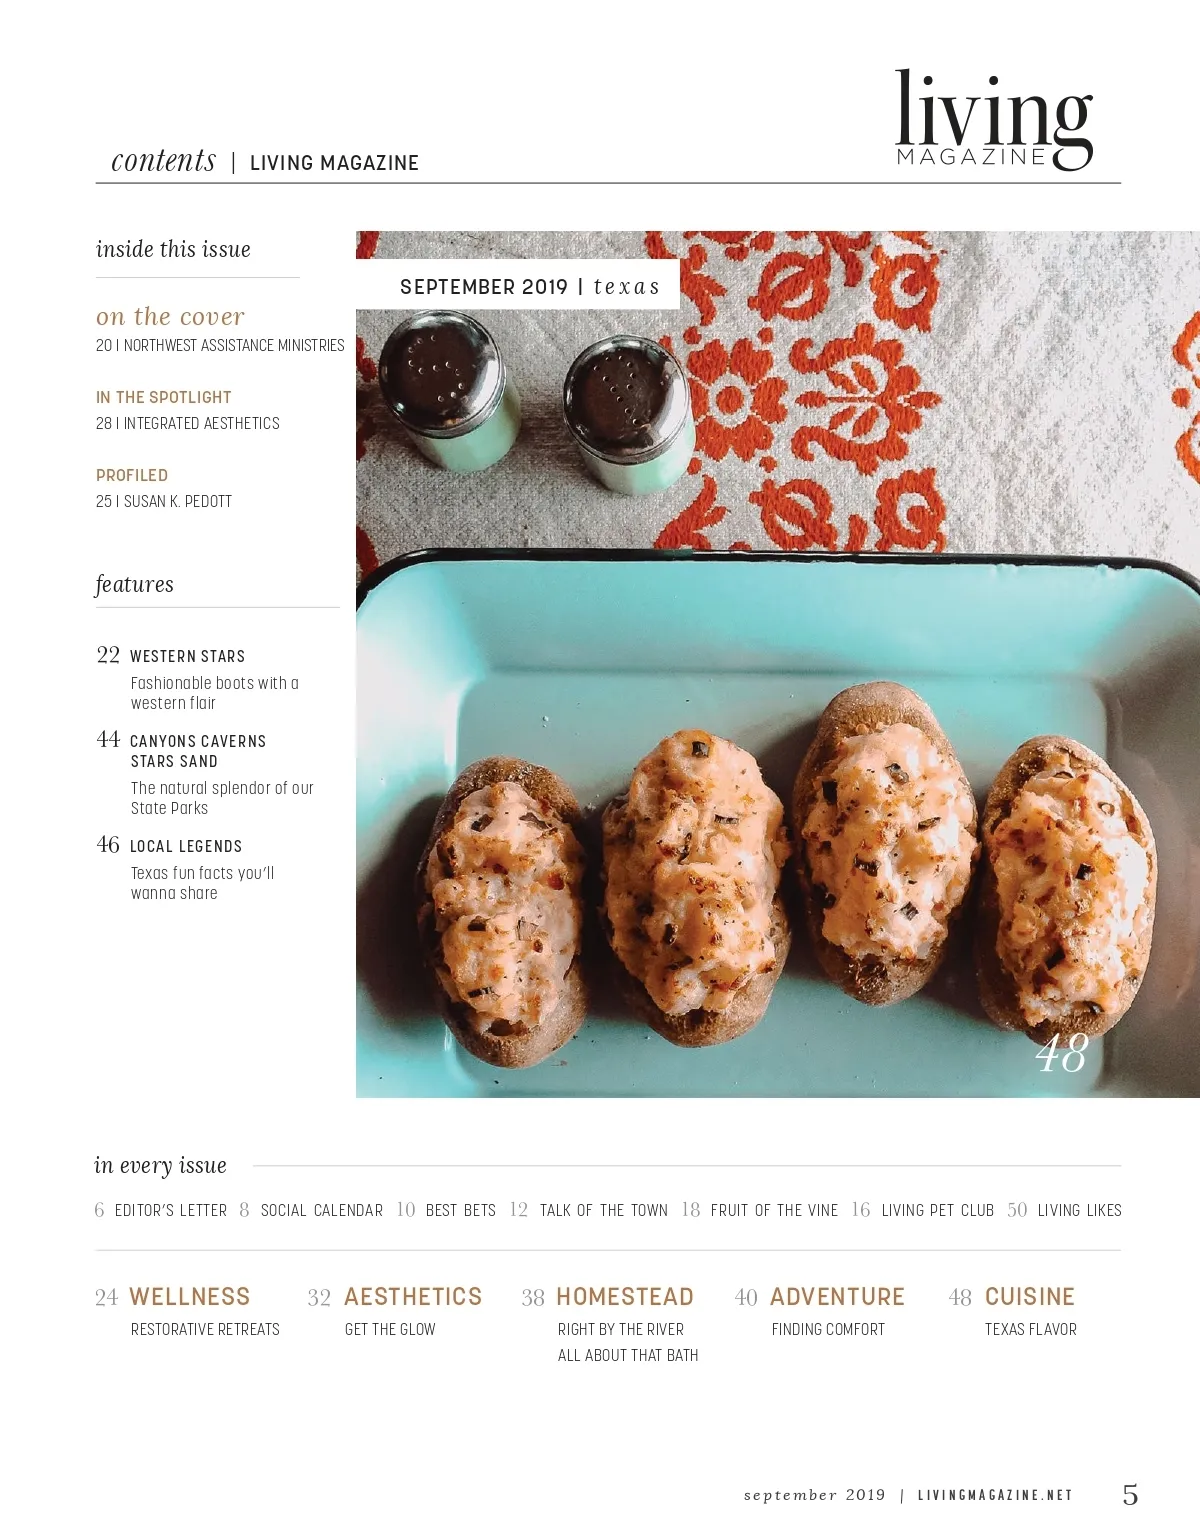Go to Western Stars feature

point(187,656)
